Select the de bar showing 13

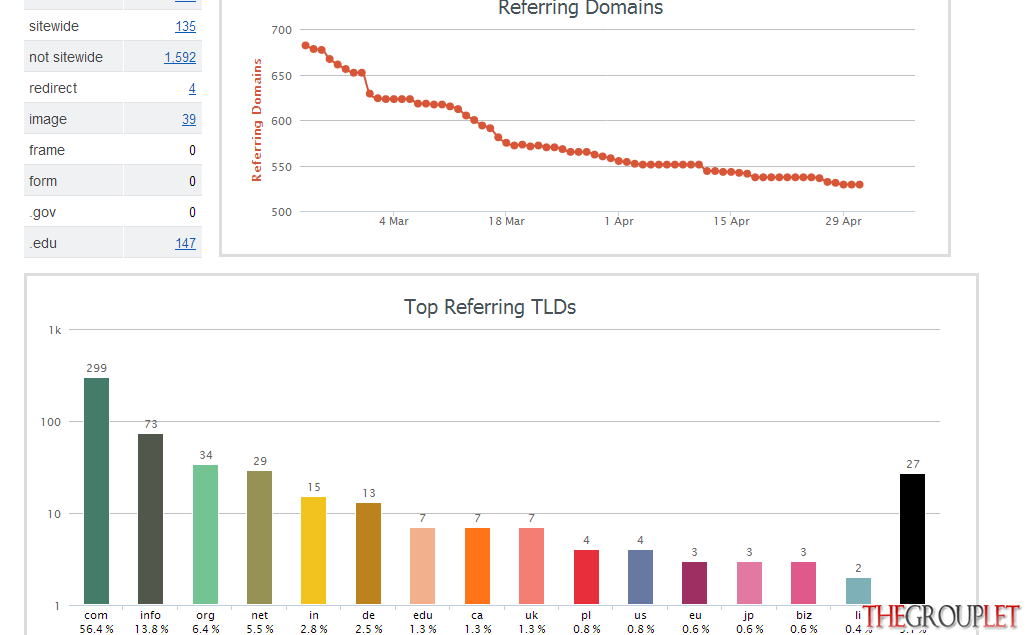coord(368,554)
